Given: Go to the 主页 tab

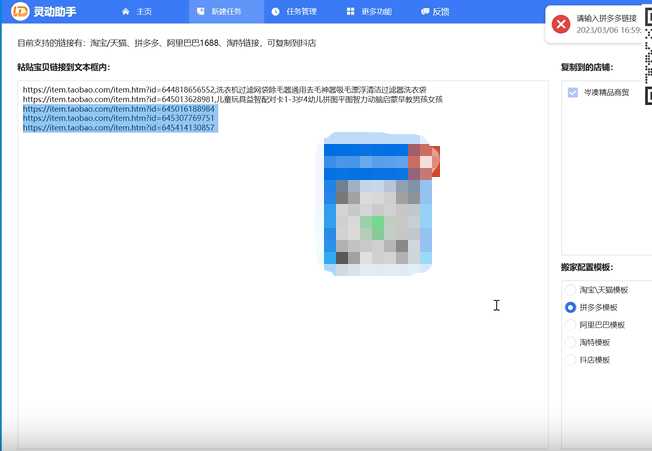Looking at the screenshot, I should 143,12.
